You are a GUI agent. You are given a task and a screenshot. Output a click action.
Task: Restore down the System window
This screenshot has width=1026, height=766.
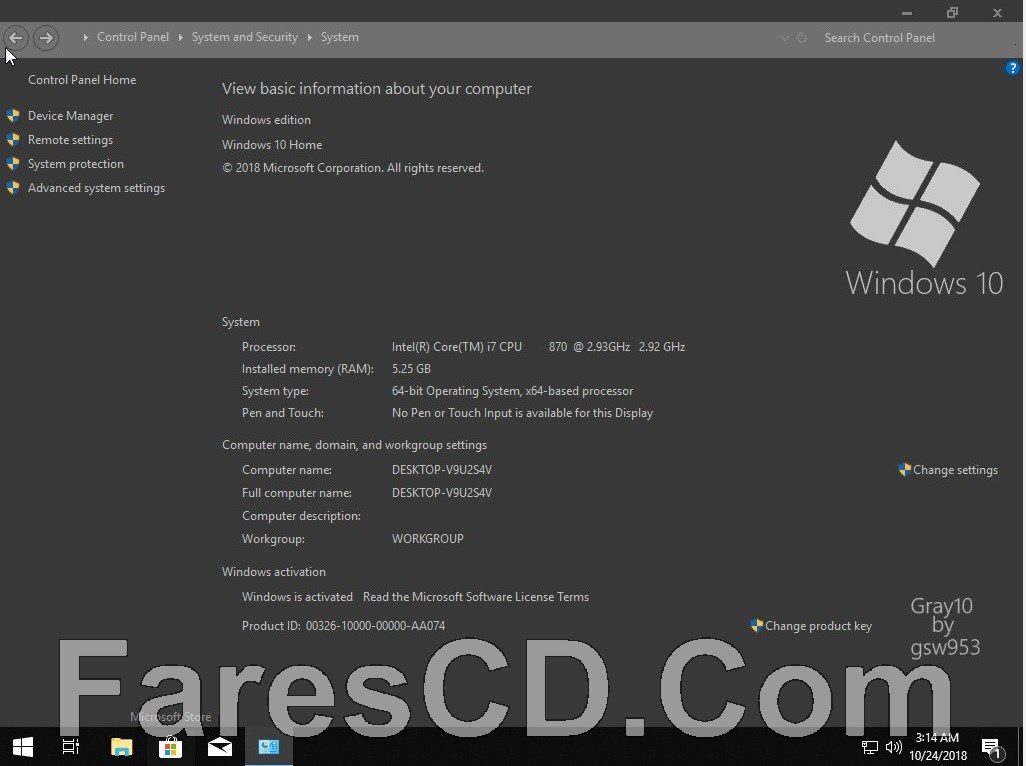coord(952,12)
